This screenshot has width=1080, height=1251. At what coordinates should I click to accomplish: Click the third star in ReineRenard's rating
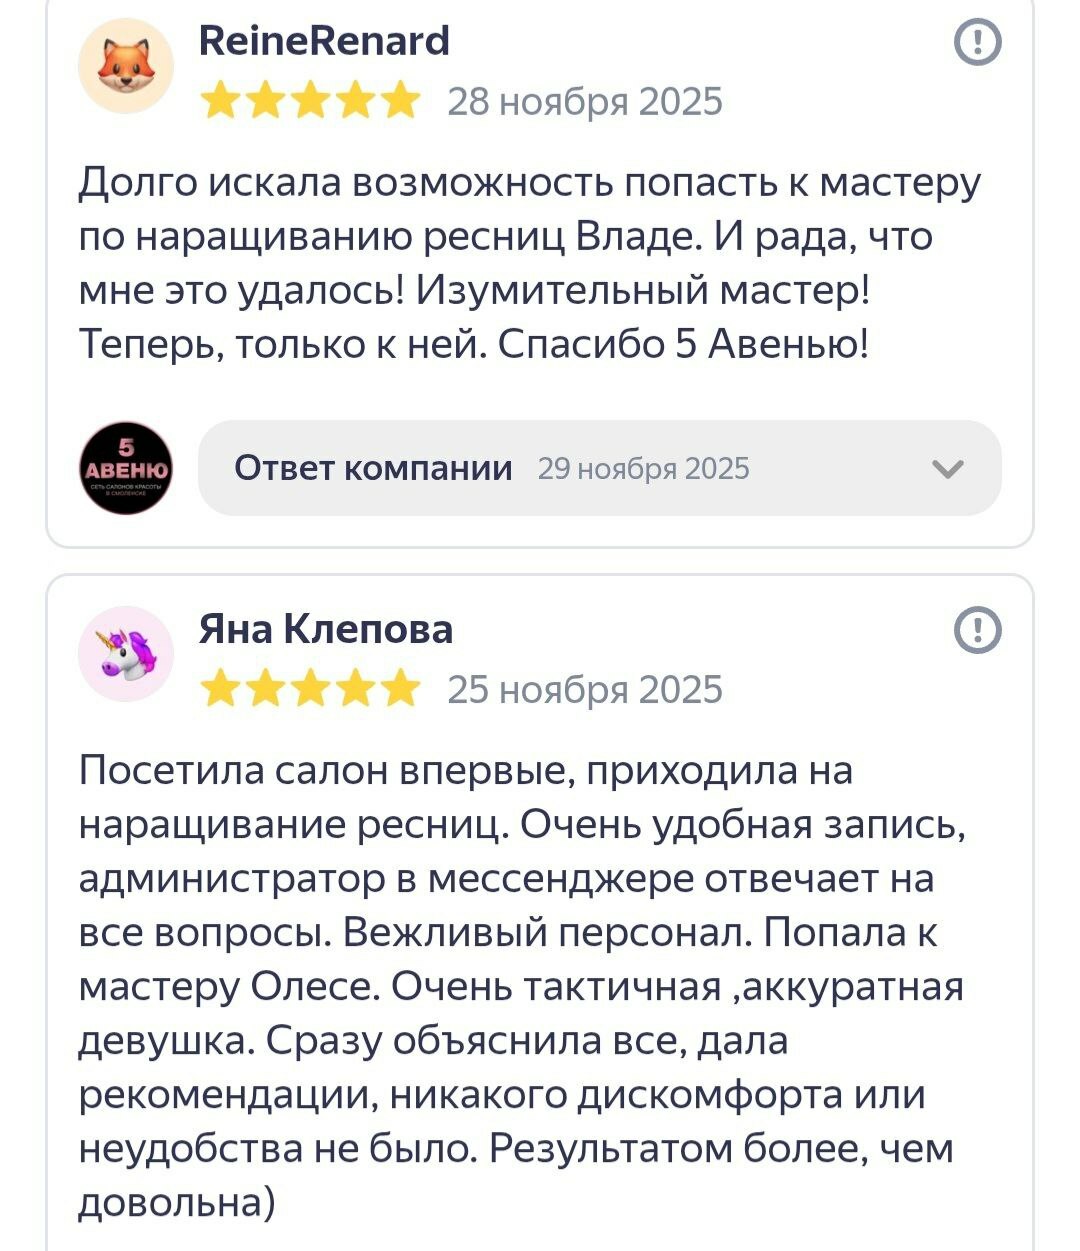coord(310,102)
